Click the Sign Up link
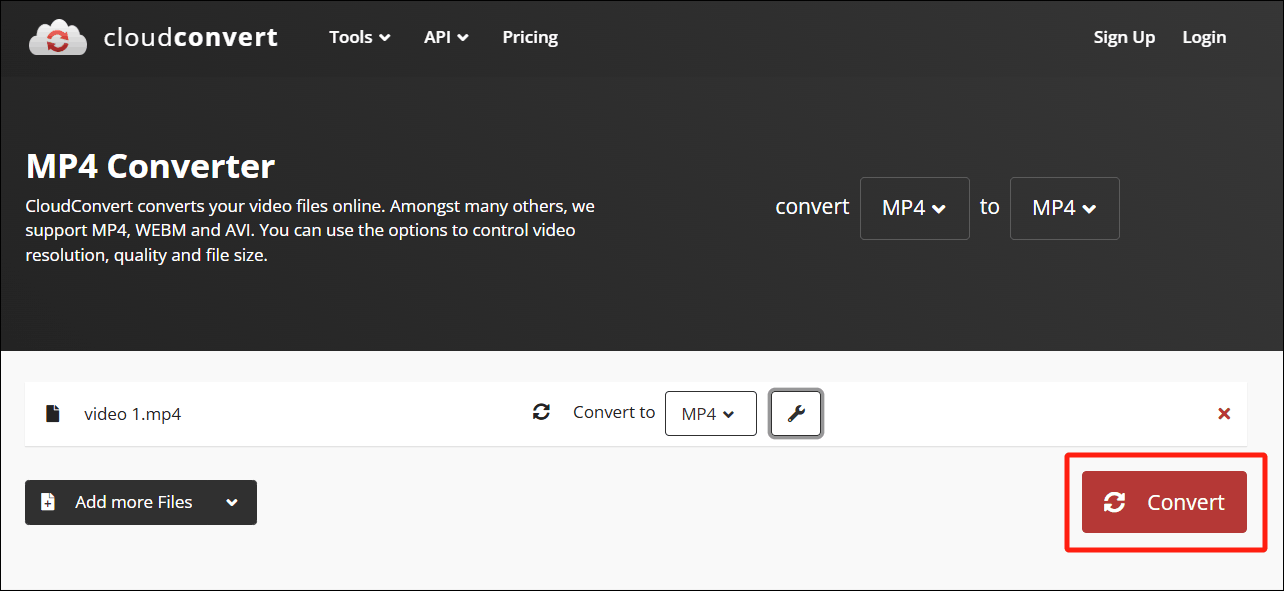1284x591 pixels. point(1124,37)
